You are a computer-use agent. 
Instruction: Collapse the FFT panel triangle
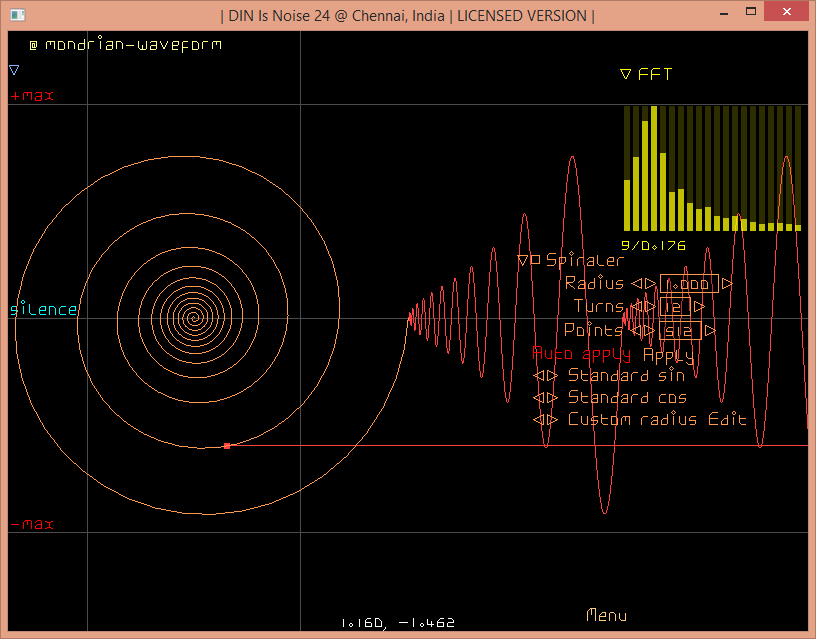626,74
